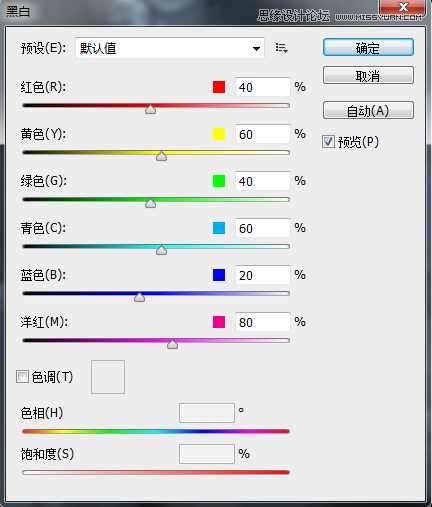The width and height of the screenshot is (432, 507).
Task: Click the blue swatch next to 蓝色(B)
Action: tap(219, 275)
